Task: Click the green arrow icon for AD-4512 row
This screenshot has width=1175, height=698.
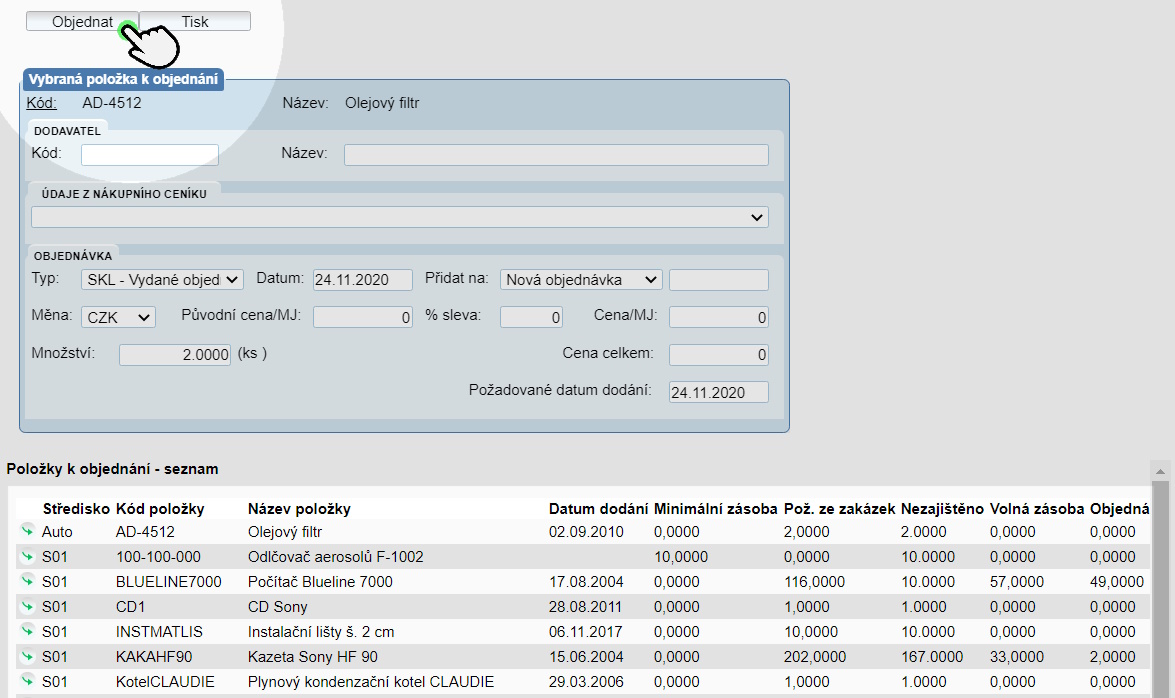Action: pyautogui.click(x=27, y=531)
